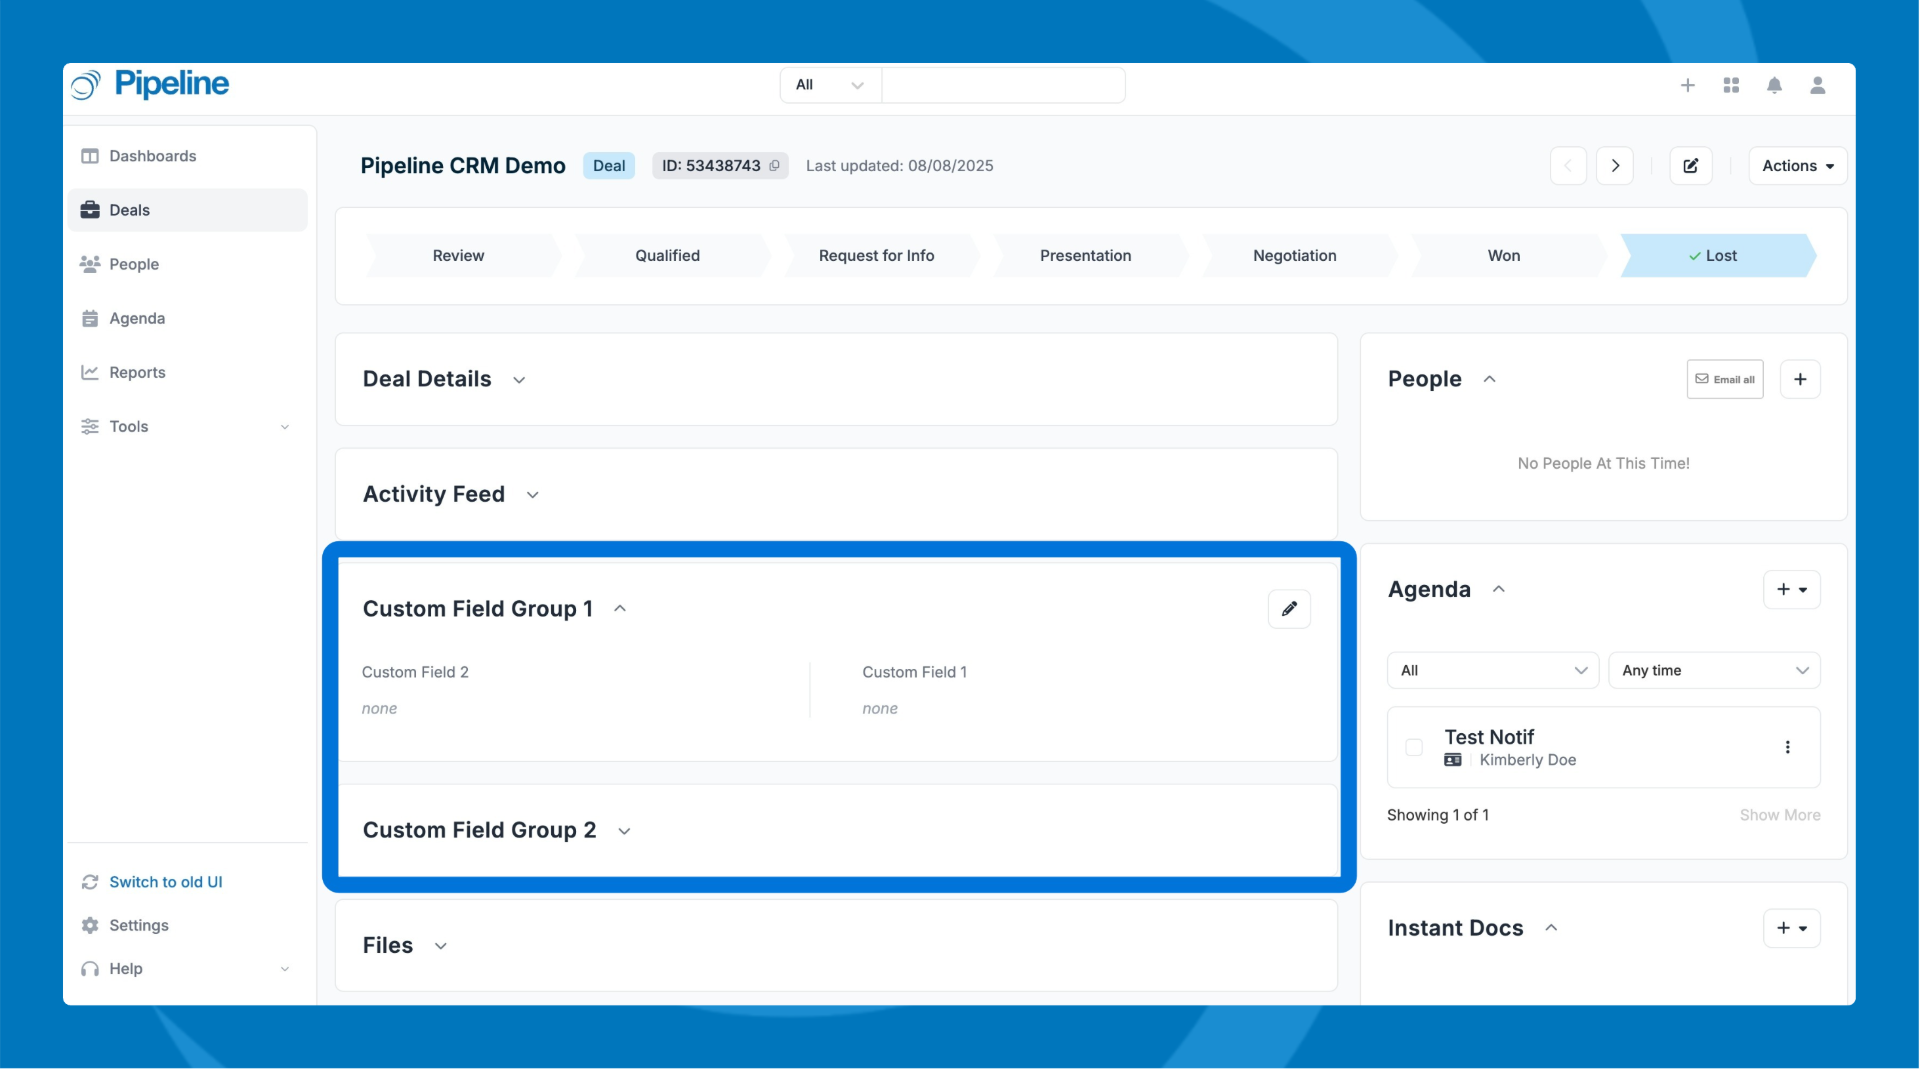Screen dimensions: 1920x1069
Task: Click Help headset icon
Action: [x=90, y=969]
